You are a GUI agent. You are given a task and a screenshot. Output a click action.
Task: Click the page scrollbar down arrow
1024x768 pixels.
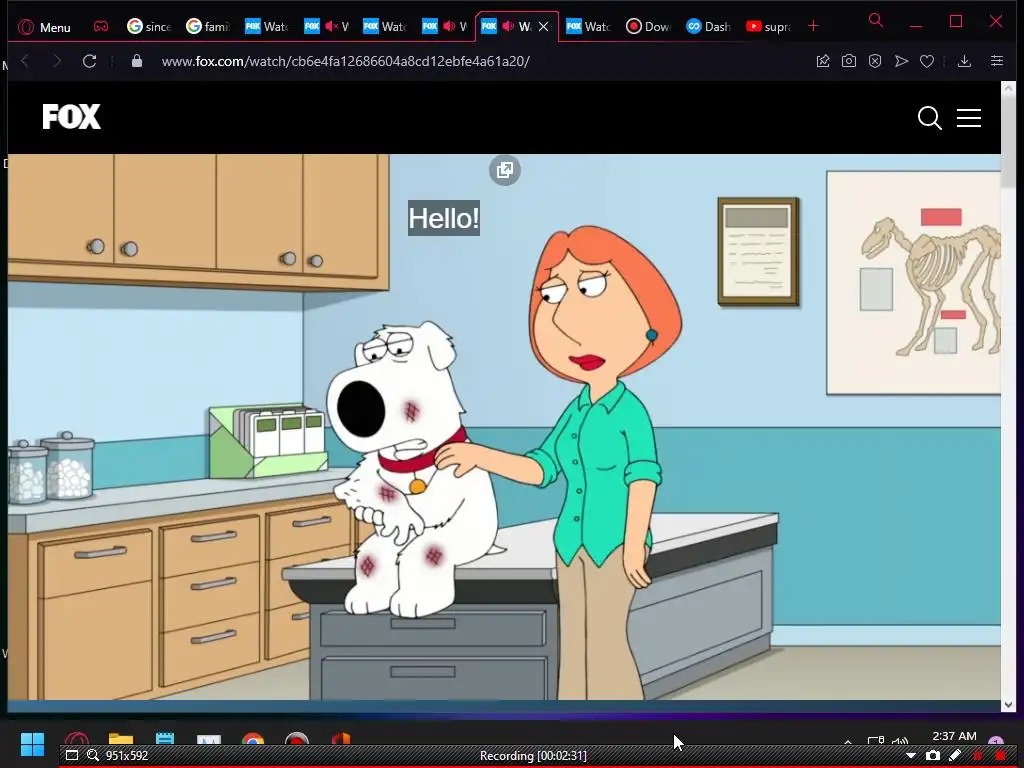click(x=1008, y=705)
